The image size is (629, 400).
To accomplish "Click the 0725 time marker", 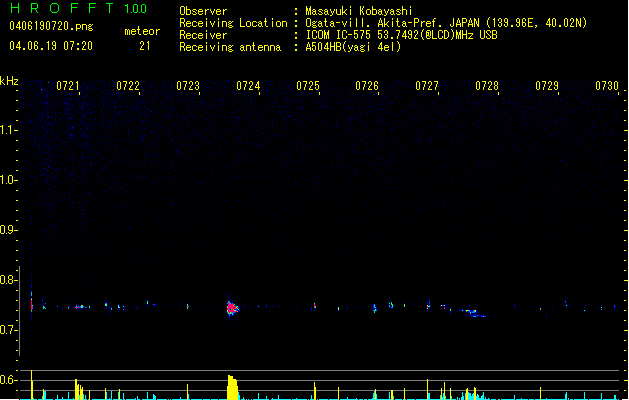I will pos(308,86).
